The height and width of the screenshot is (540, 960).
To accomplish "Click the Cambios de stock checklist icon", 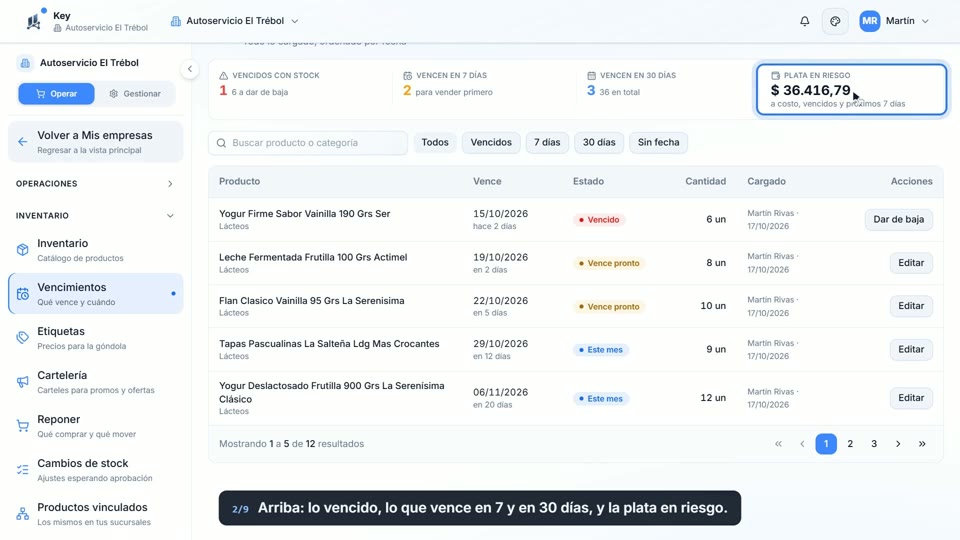I will [23, 470].
